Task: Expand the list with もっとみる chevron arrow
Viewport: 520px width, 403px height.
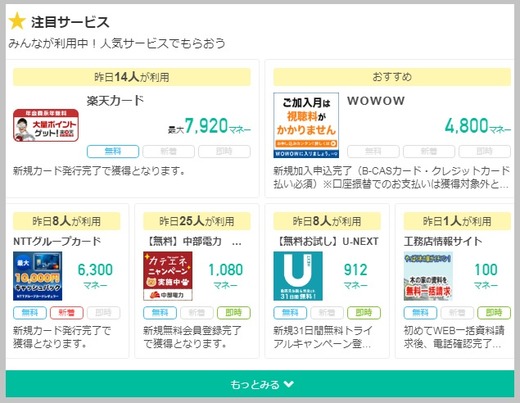Action: click(289, 384)
